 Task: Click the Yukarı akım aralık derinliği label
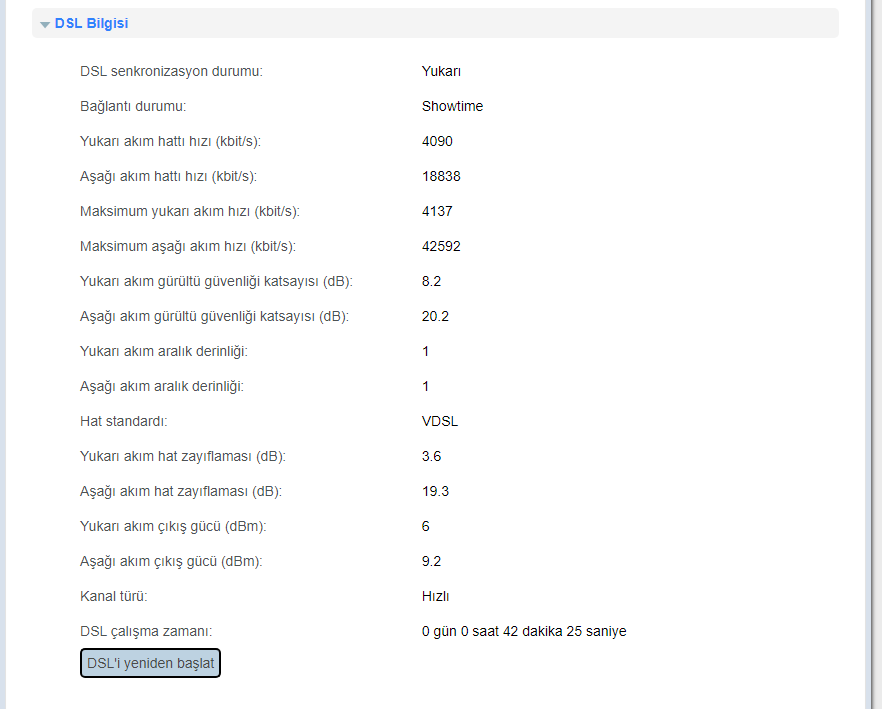click(x=164, y=351)
